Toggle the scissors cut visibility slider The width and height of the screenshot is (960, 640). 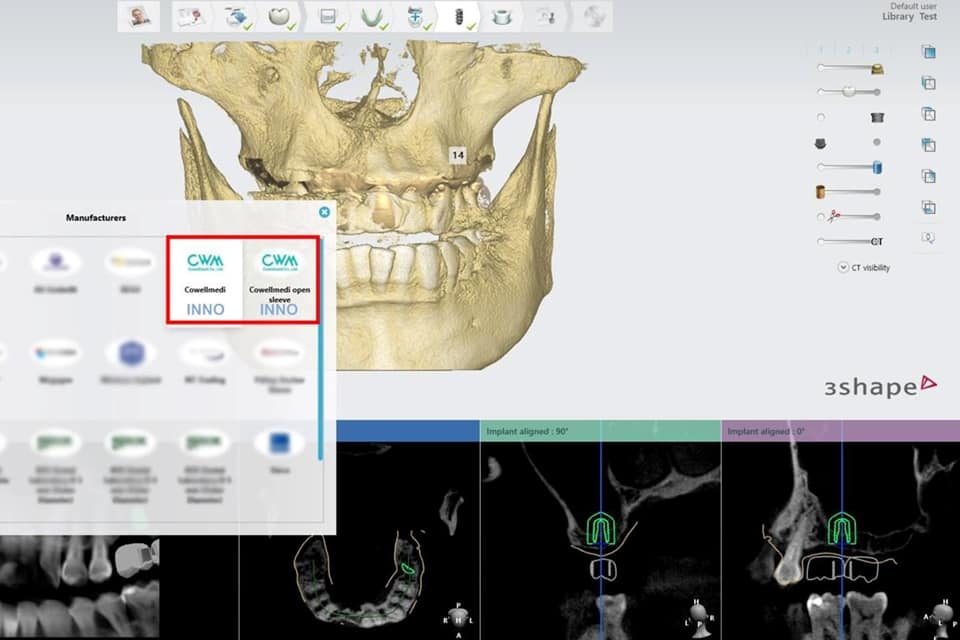coord(849,216)
